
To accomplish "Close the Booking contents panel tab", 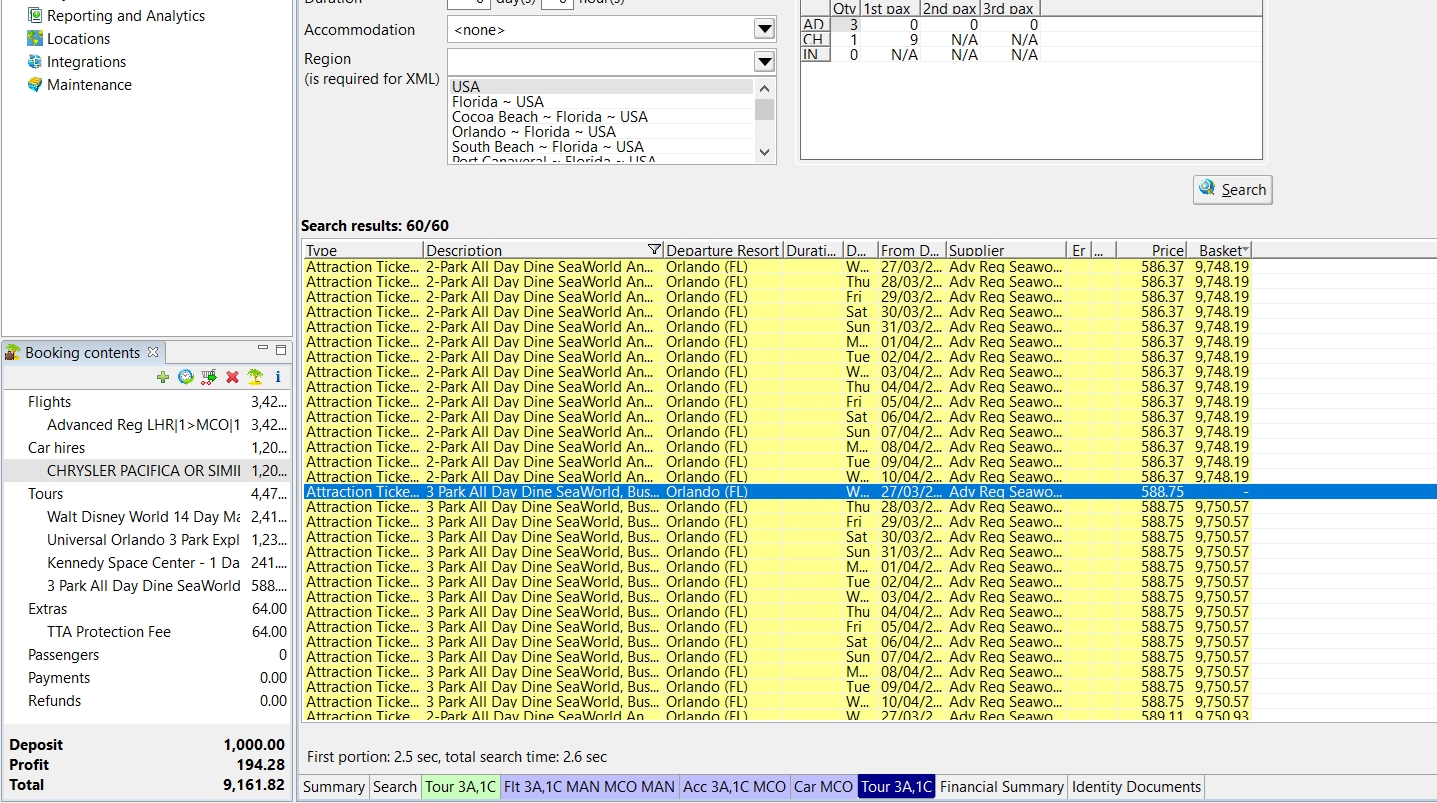I will (153, 352).
